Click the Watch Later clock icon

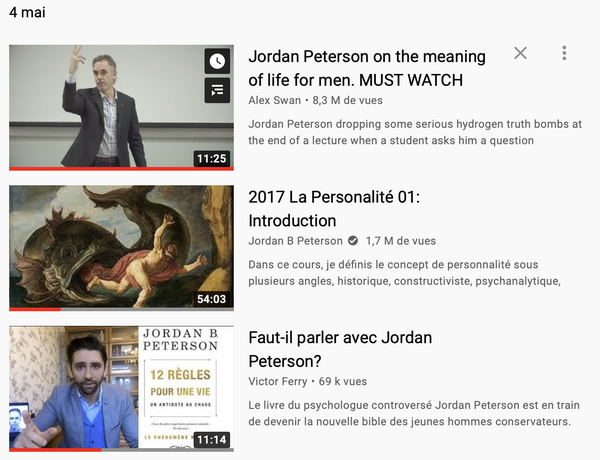point(217,61)
